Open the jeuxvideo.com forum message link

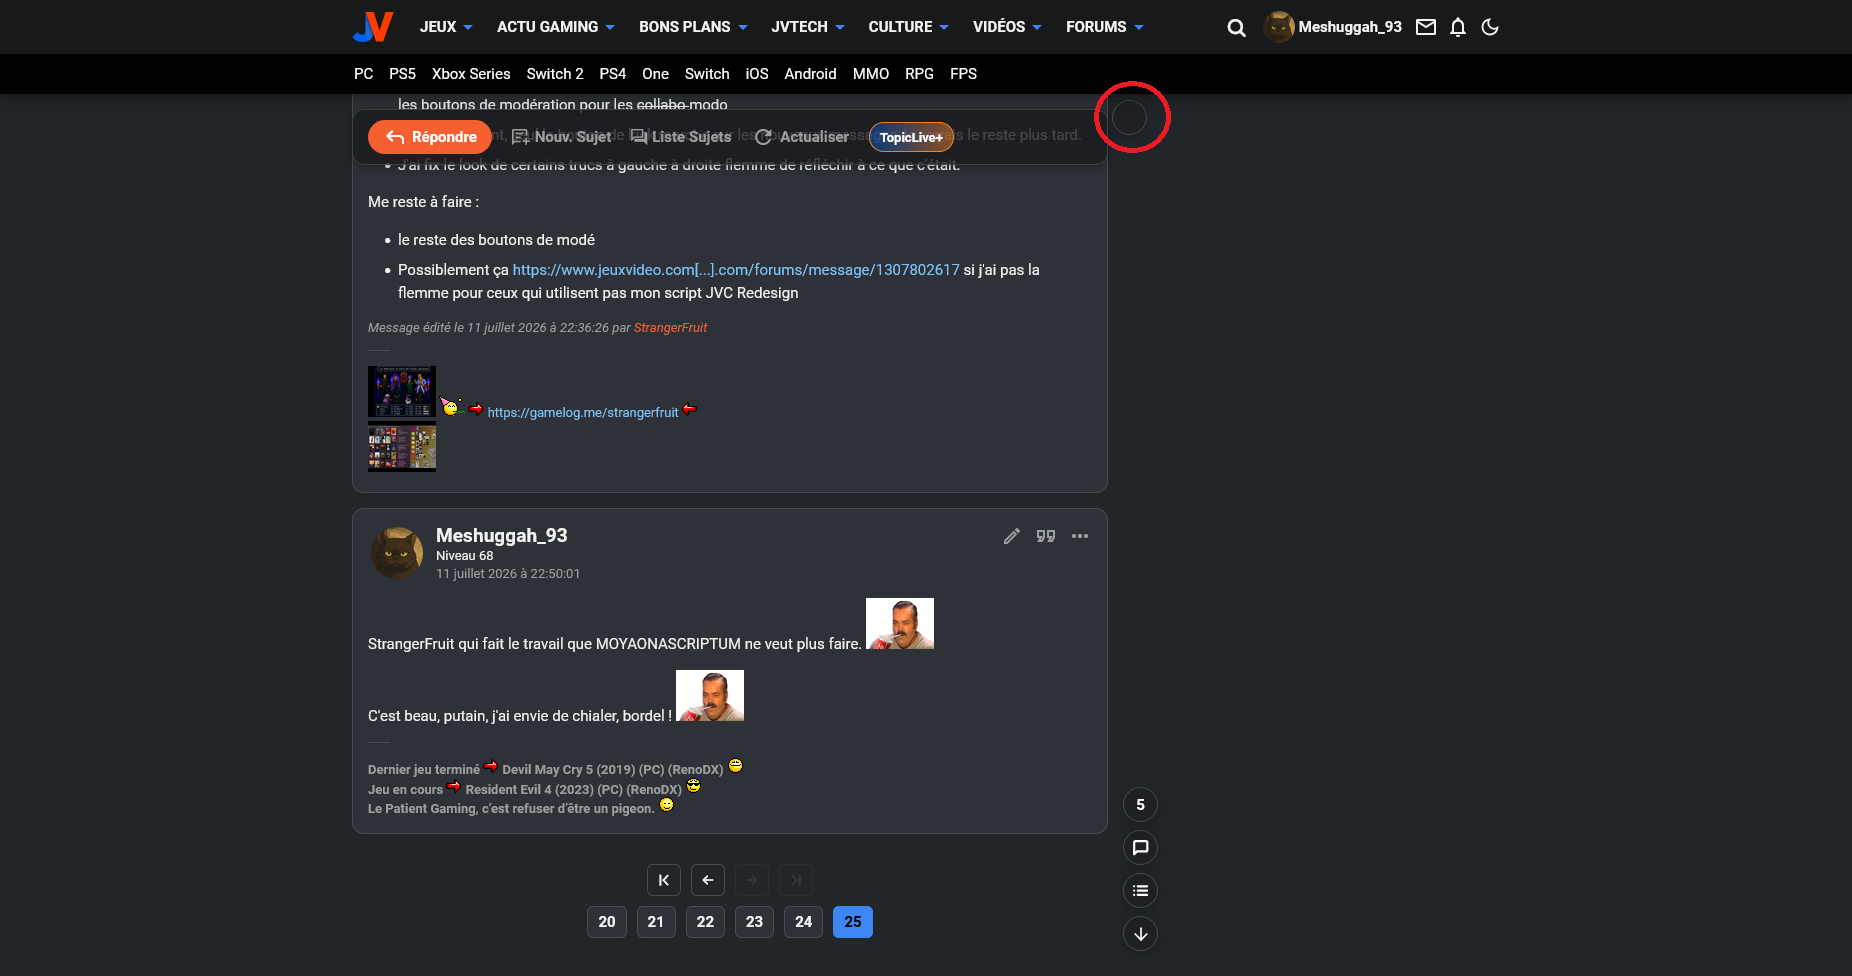tap(736, 270)
